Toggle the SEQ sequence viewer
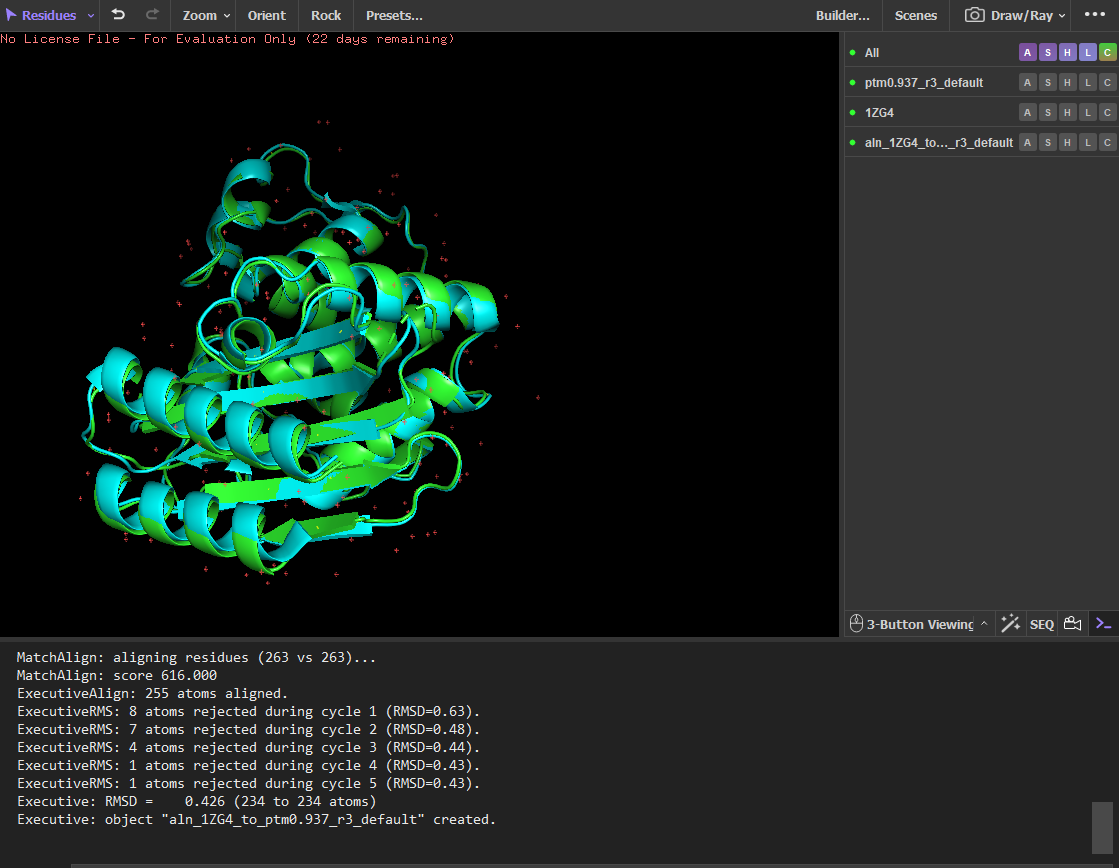The image size is (1119, 868). [x=1041, y=624]
